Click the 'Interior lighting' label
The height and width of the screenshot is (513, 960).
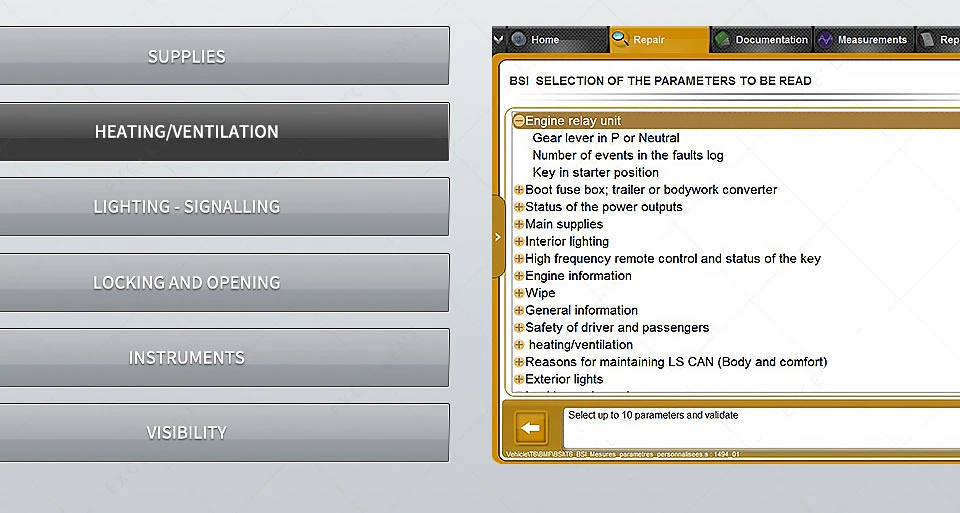tap(567, 241)
